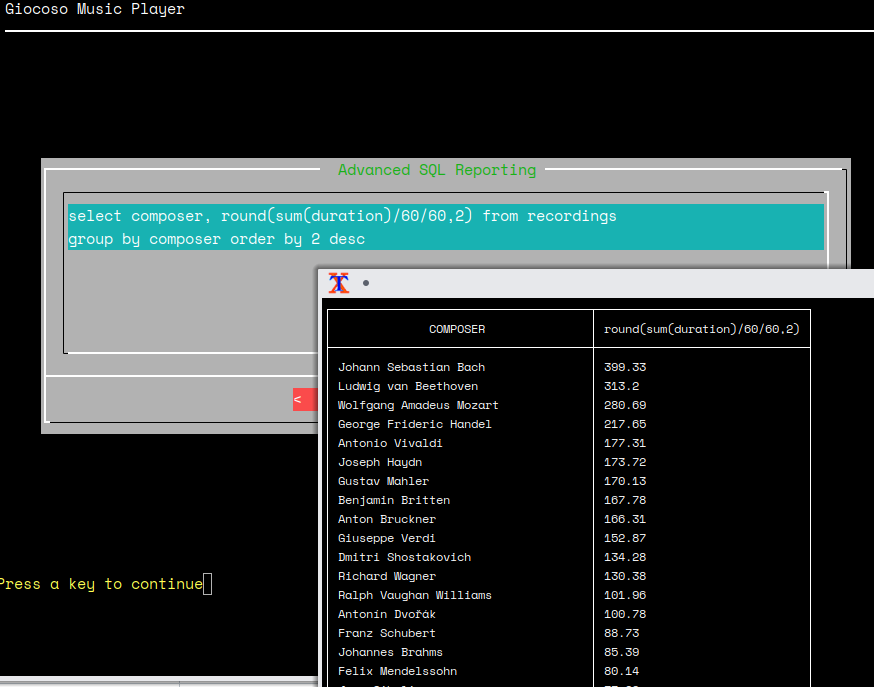The image size is (874, 687).
Task: Click the Advanced SQL Reporting dialog title
Action: tap(436, 170)
